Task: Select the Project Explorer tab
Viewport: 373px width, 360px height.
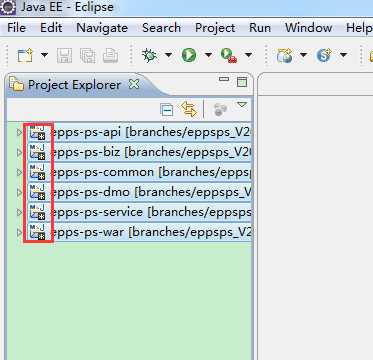Action: (74, 85)
